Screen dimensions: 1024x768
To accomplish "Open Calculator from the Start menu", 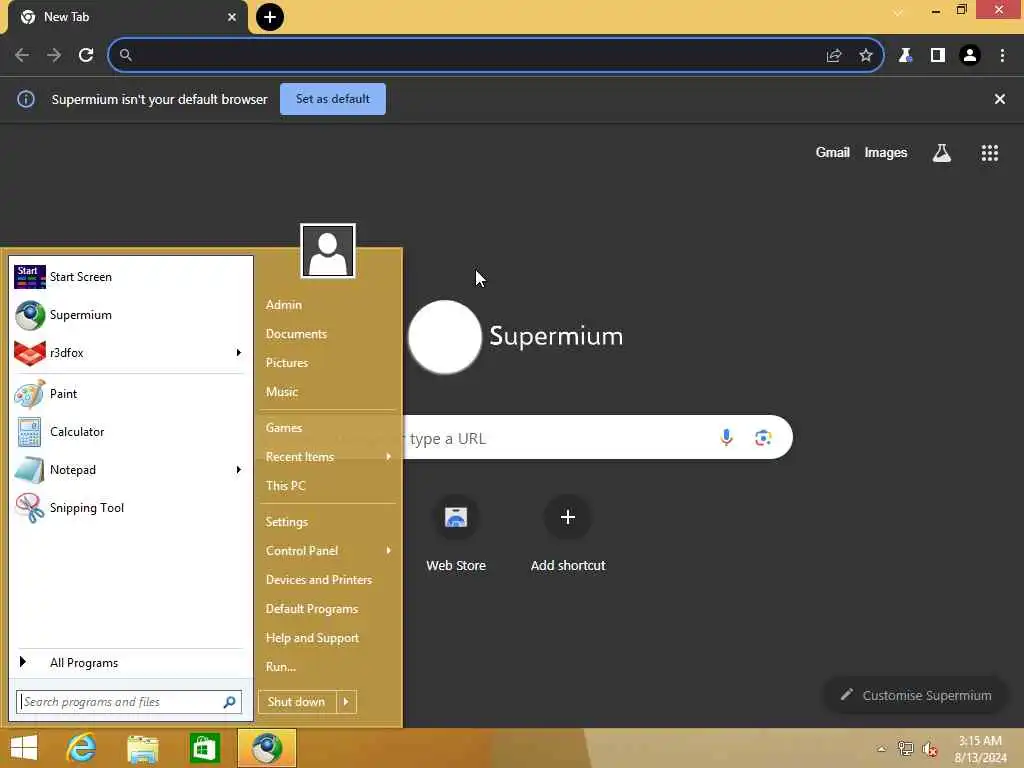I will point(129,432).
